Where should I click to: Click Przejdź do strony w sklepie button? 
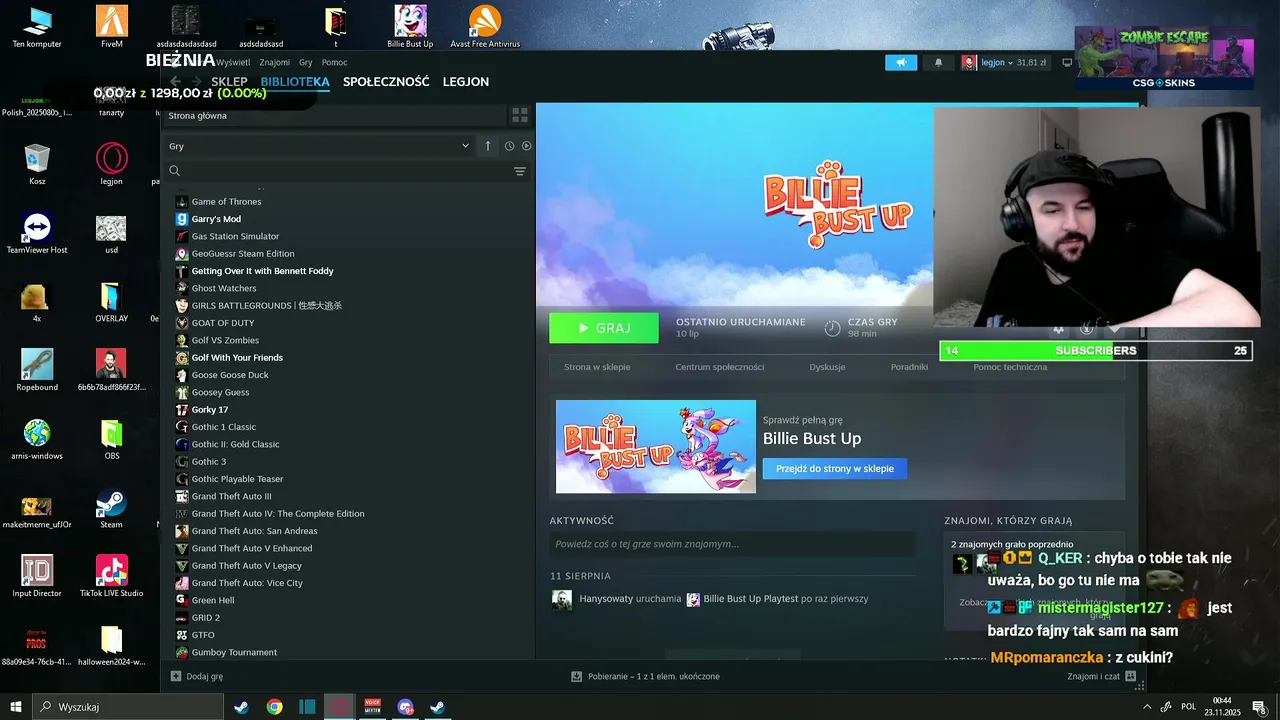835,468
